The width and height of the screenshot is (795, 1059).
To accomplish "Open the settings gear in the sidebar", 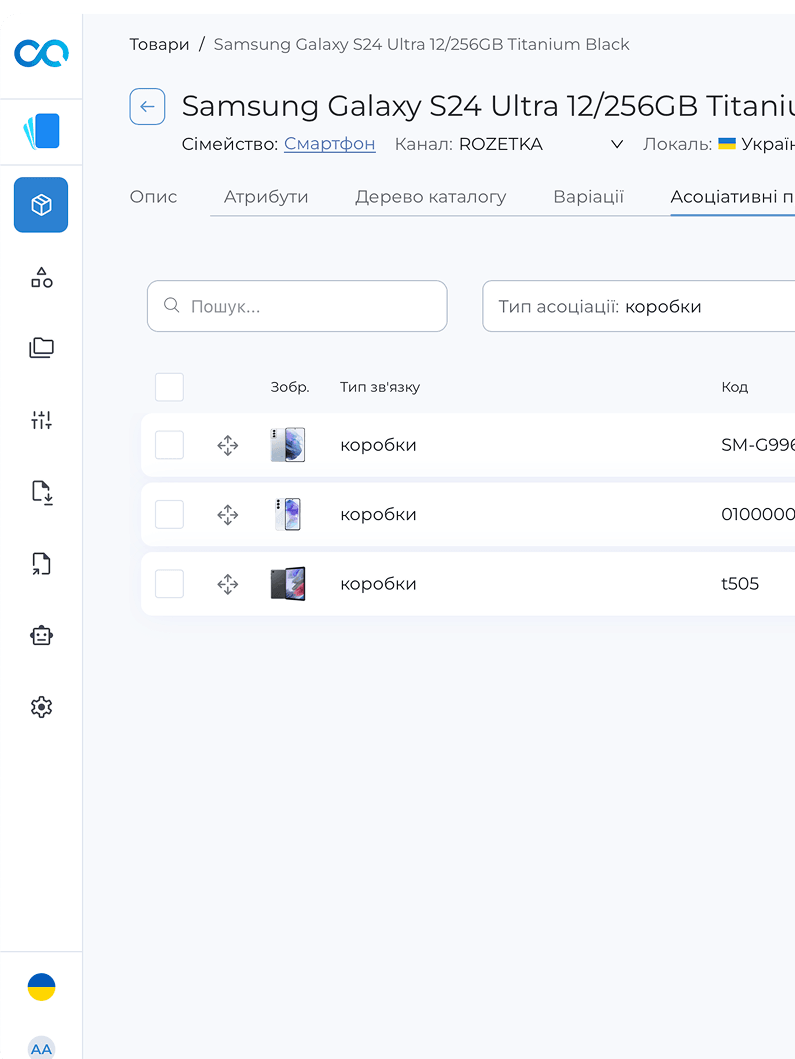I will [x=41, y=707].
